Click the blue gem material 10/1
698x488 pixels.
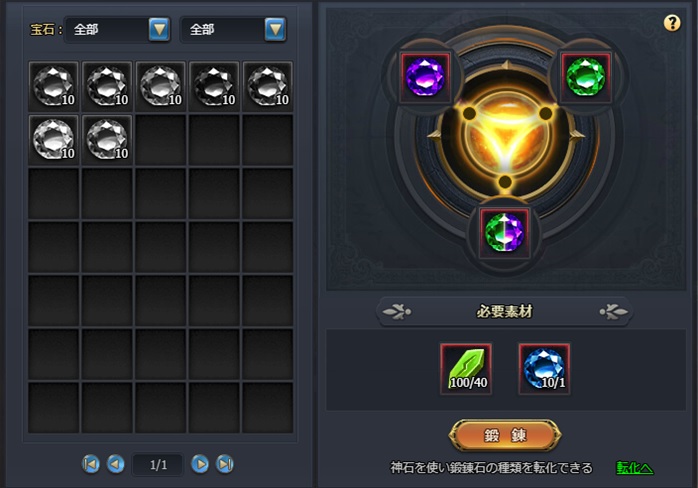[544, 369]
